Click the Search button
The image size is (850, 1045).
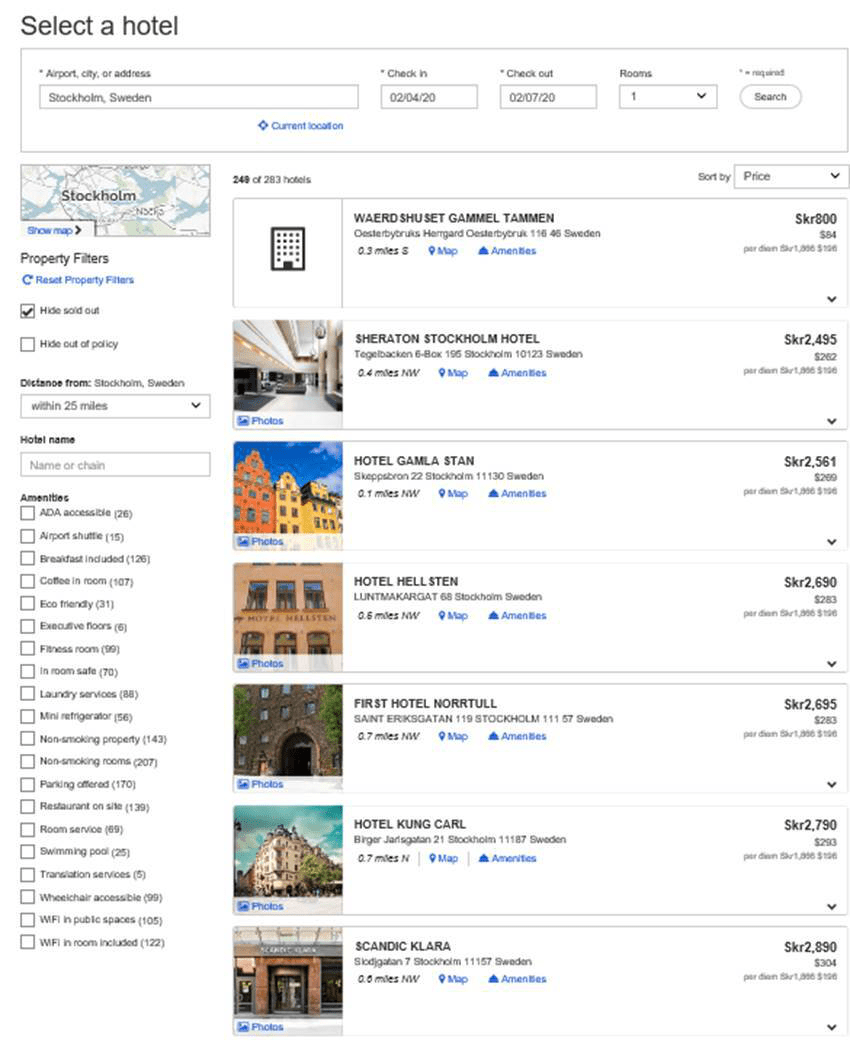770,97
